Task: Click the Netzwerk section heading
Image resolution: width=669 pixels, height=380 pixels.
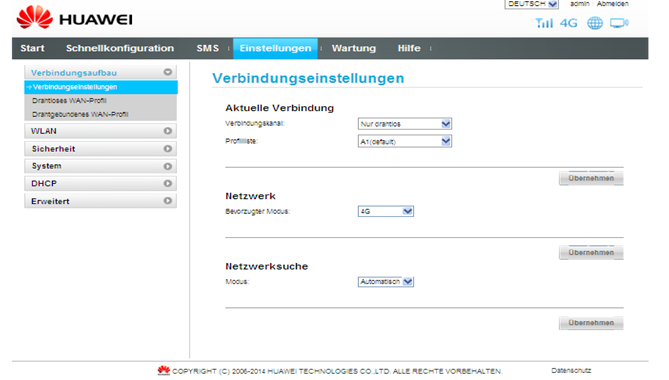Action: pyautogui.click(x=250, y=196)
